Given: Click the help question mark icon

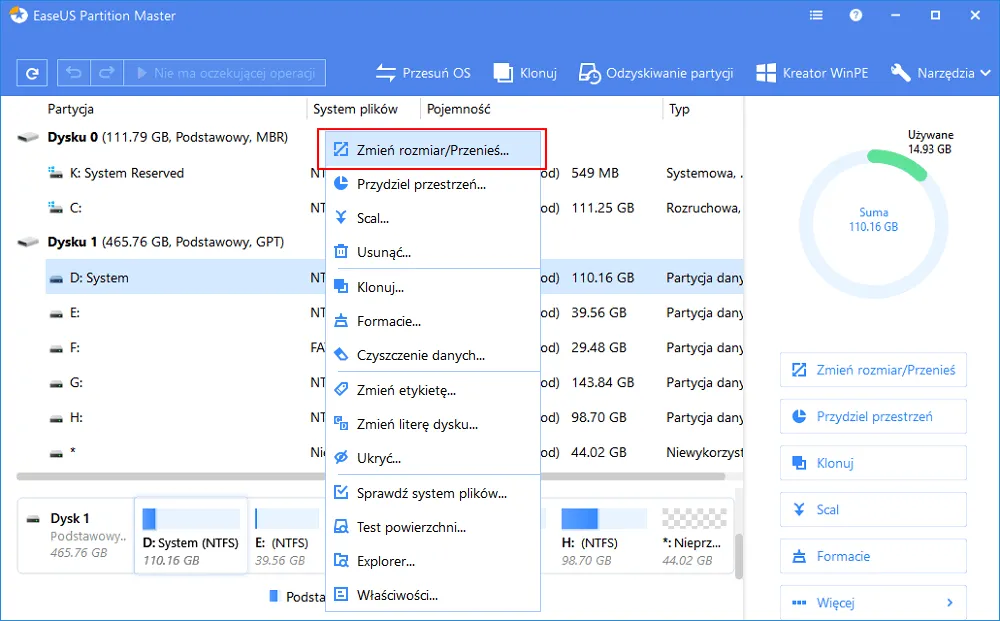Looking at the screenshot, I should (x=857, y=15).
